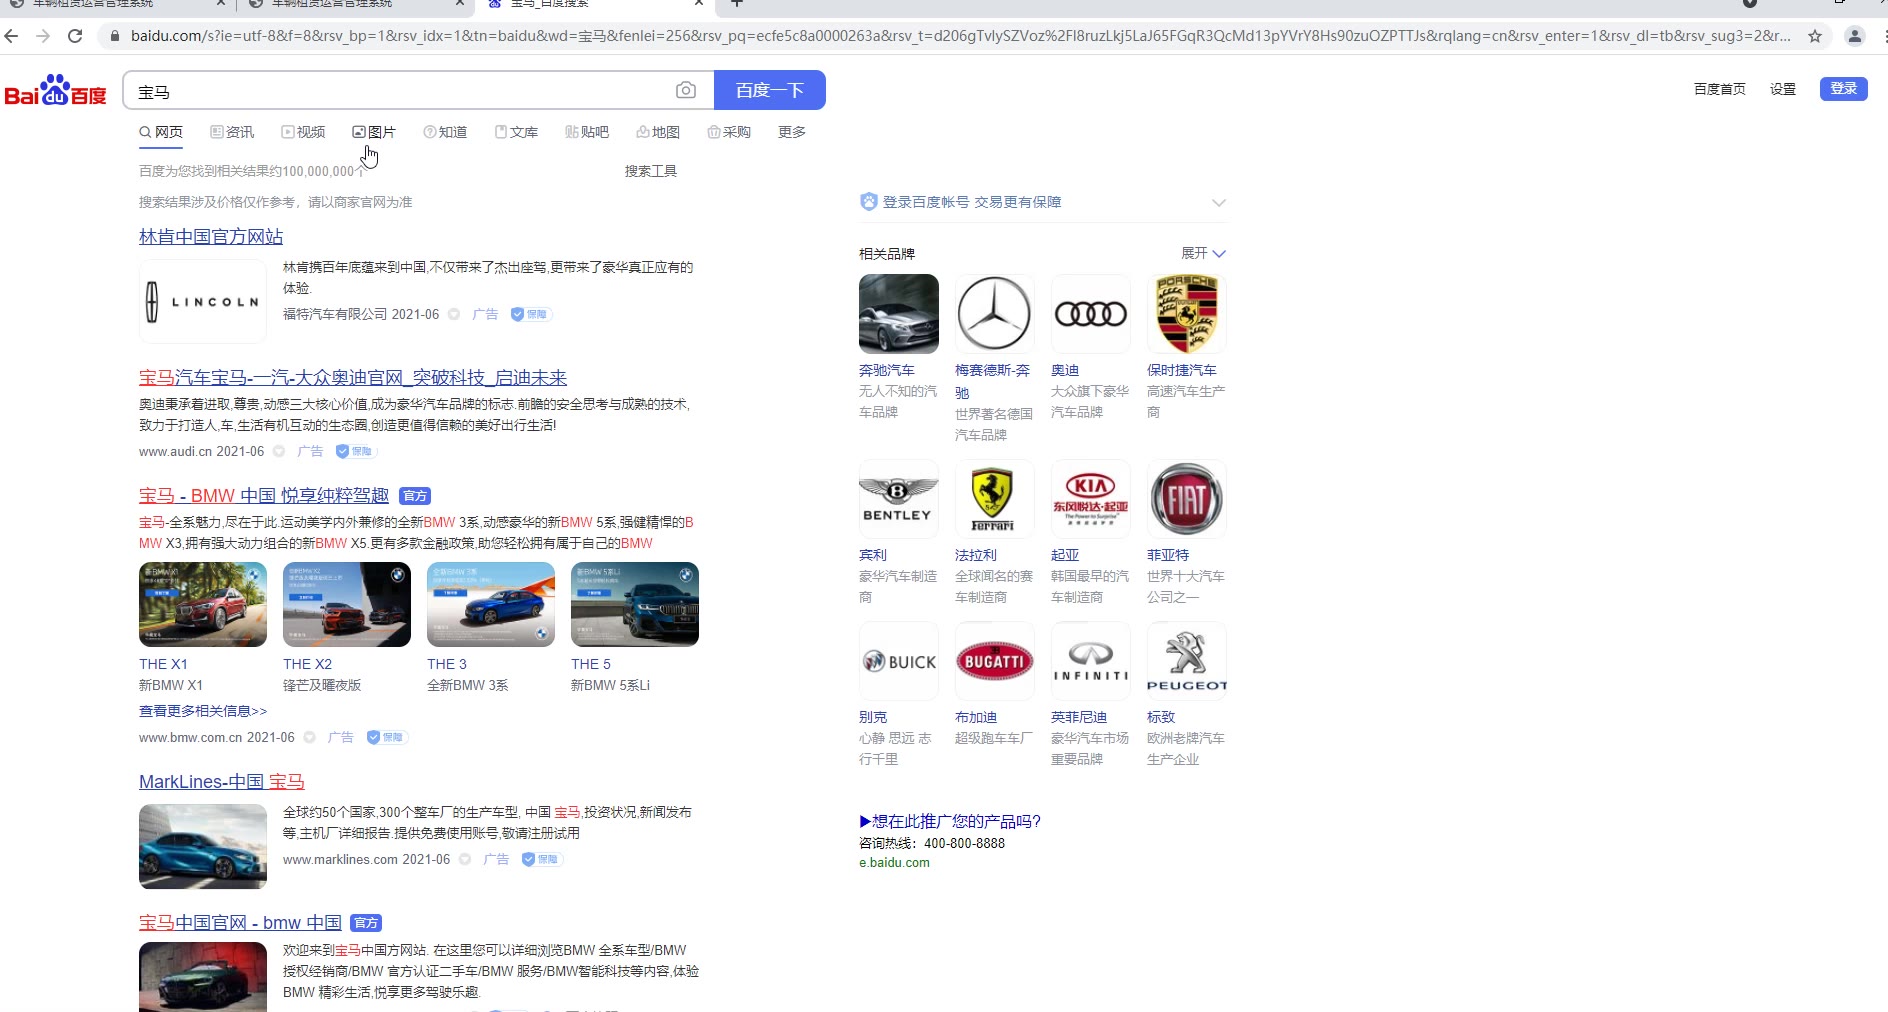Open 搜索工具 options
Viewport: 1888px width, 1012px height.
point(651,171)
